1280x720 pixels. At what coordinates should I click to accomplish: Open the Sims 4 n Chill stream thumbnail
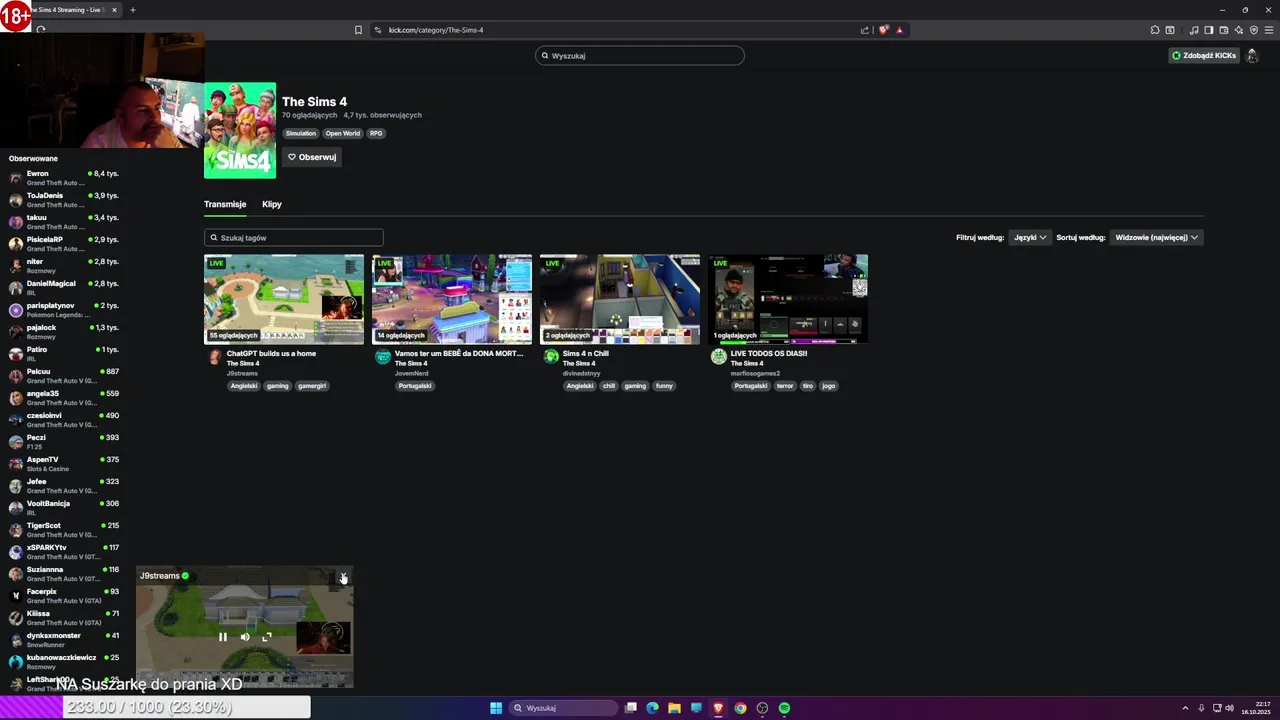coord(620,299)
